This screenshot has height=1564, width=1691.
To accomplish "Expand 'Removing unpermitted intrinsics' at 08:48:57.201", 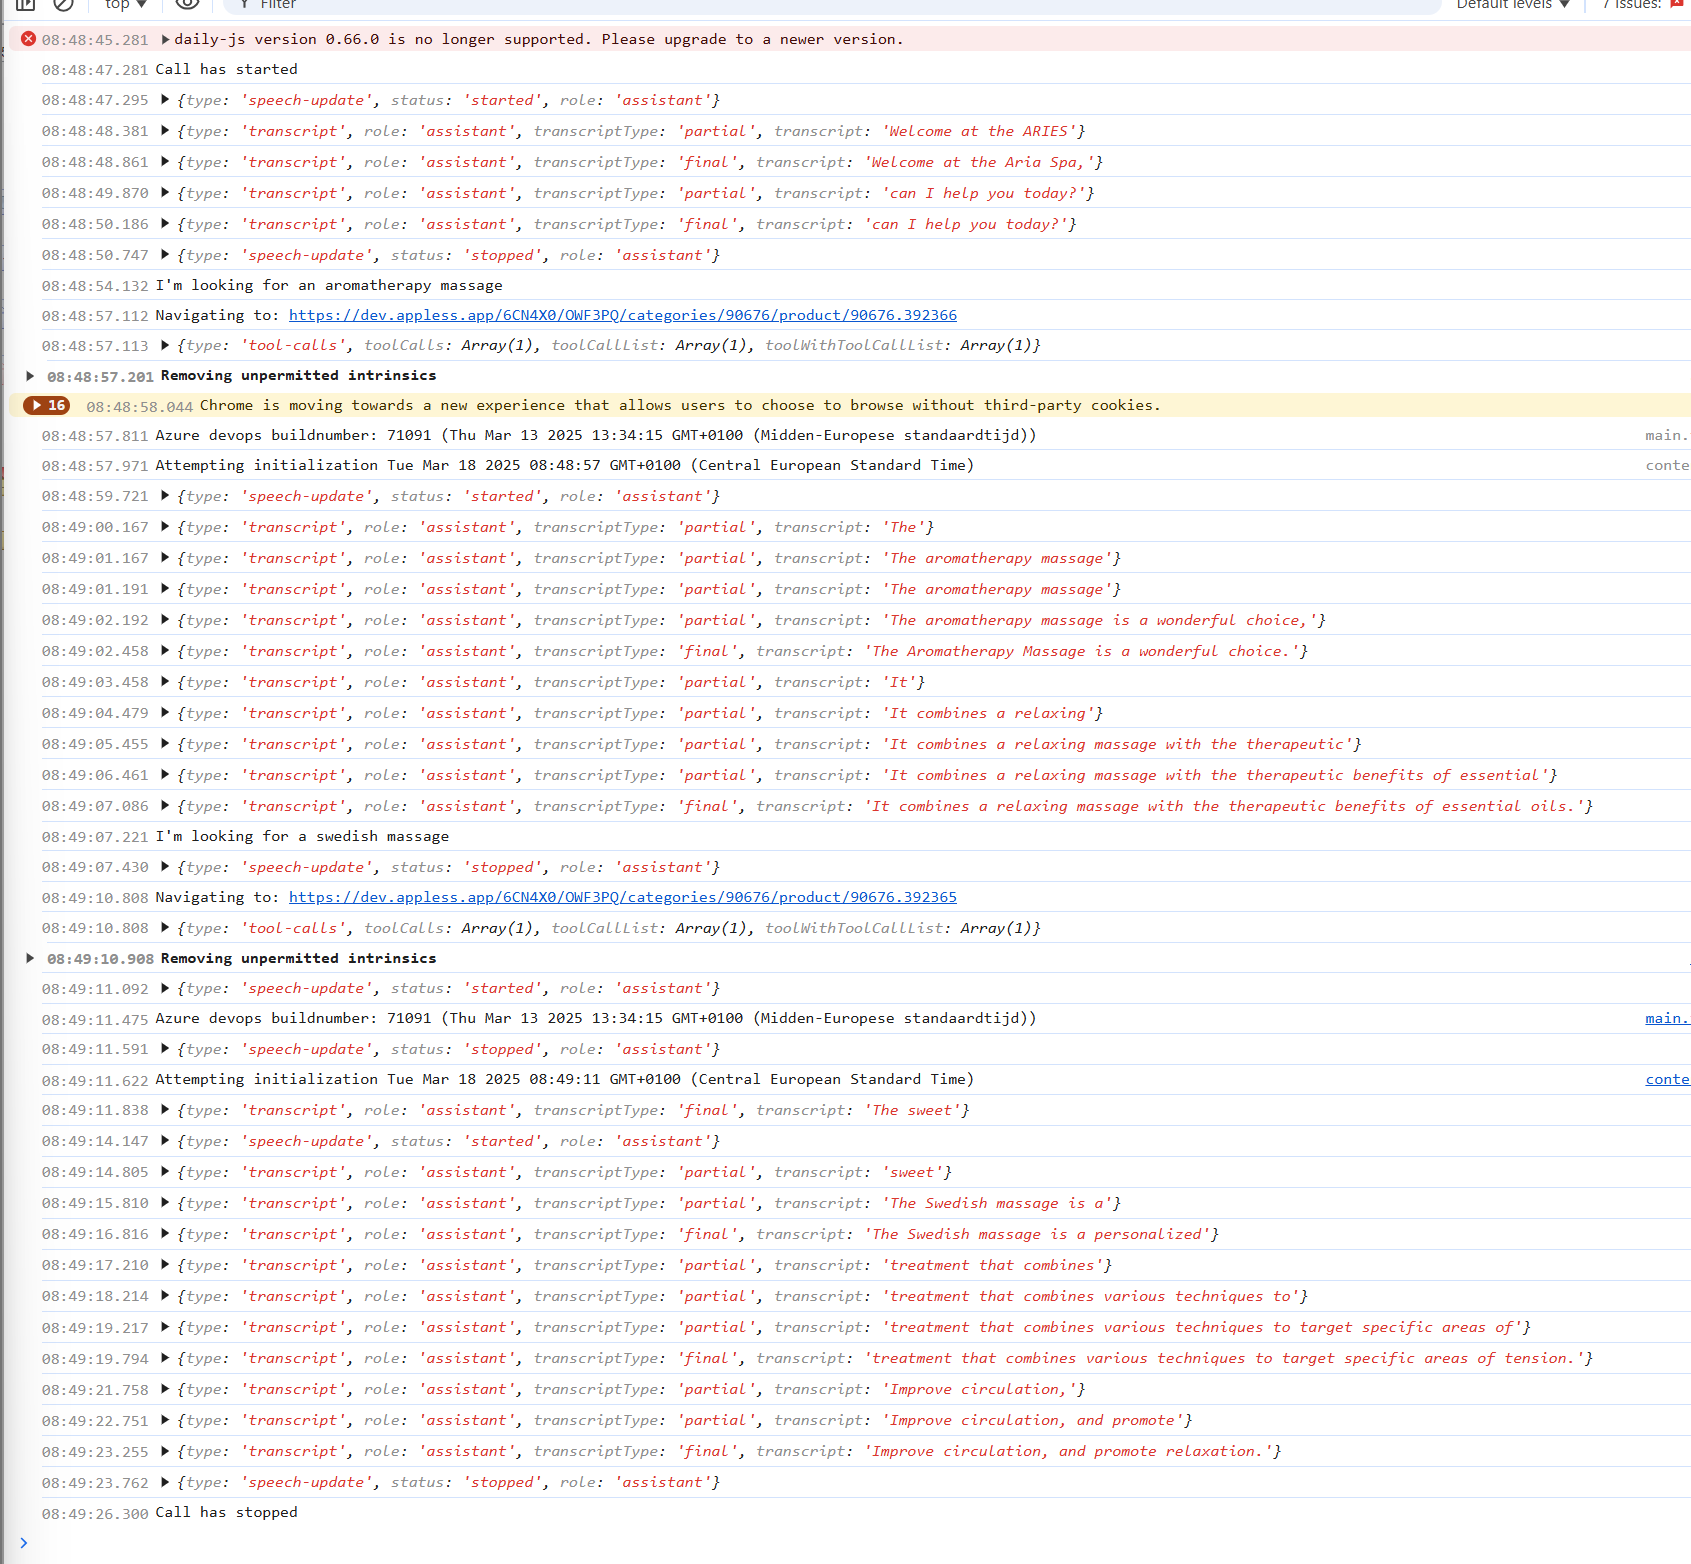I will coord(30,376).
